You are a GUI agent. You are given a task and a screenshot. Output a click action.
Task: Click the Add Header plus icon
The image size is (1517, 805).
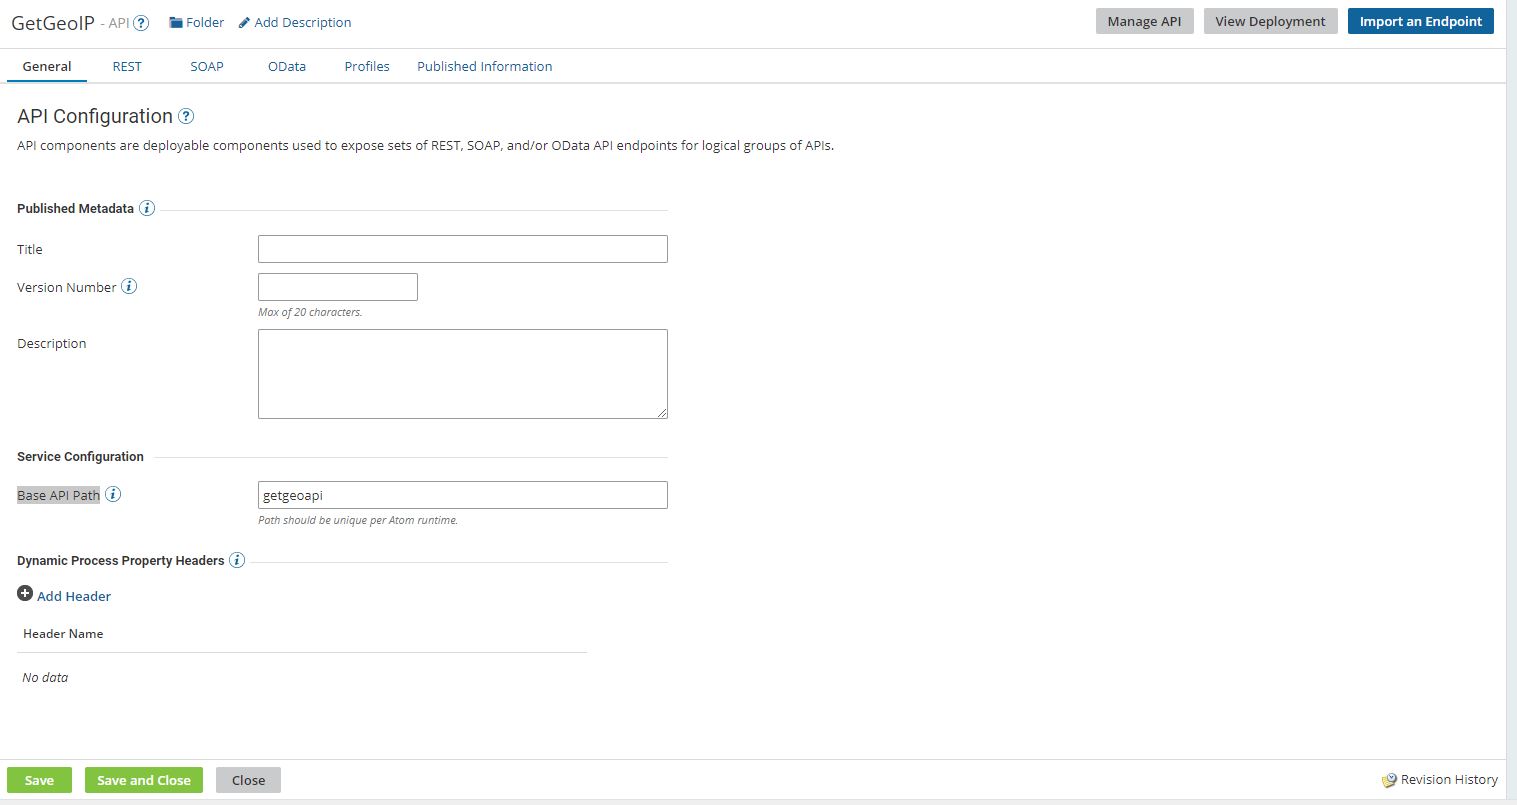point(25,592)
